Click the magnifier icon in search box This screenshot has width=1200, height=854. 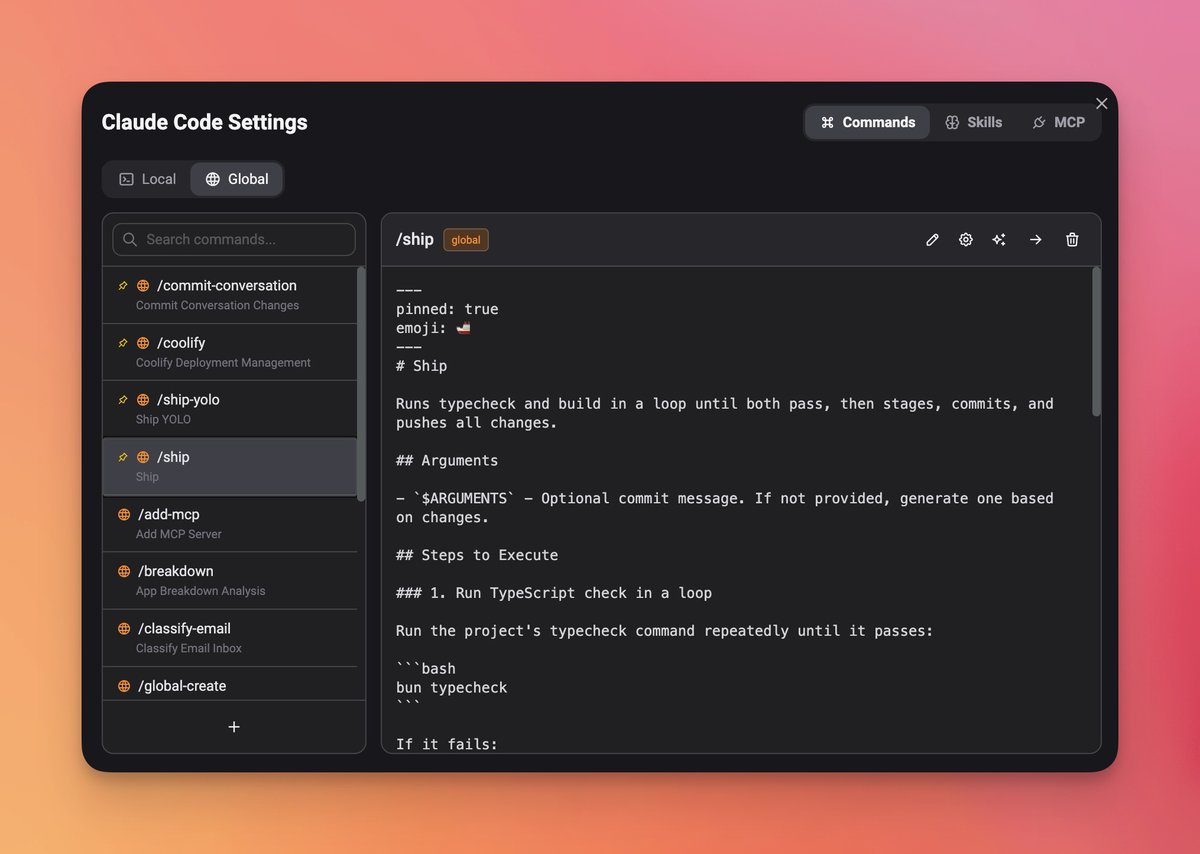click(130, 239)
